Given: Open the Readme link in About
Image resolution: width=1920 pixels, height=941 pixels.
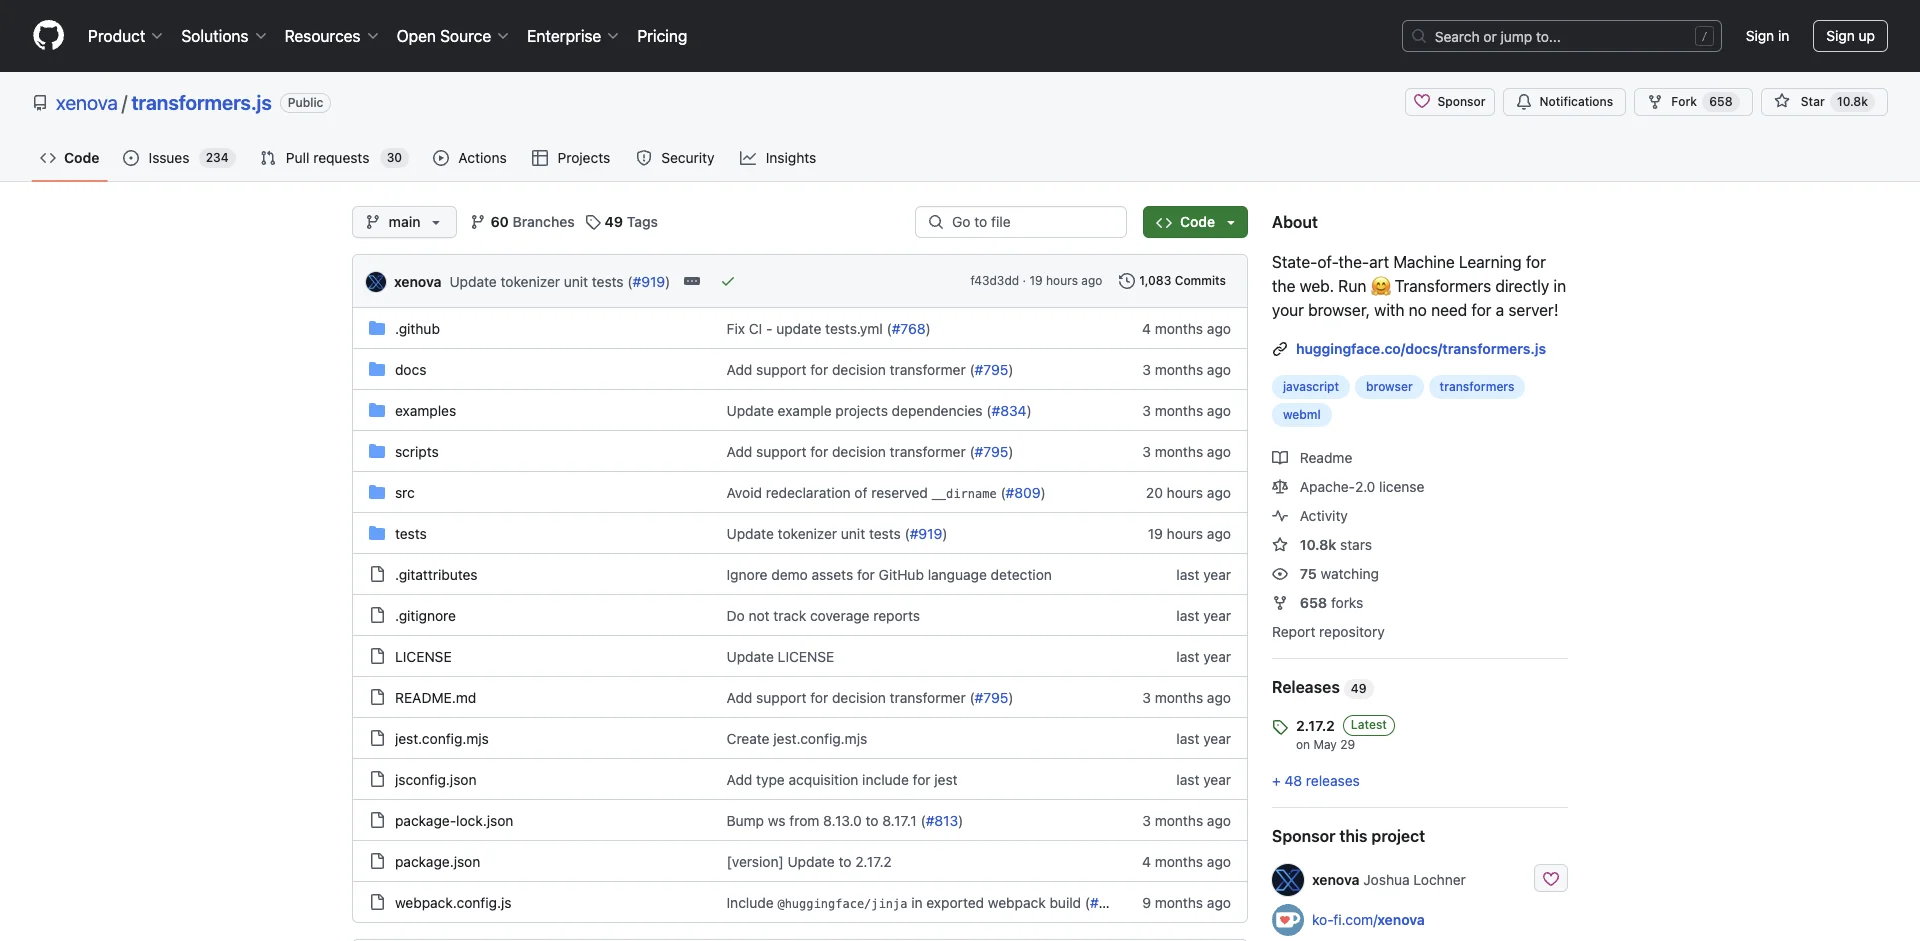Looking at the screenshot, I should tap(1312, 458).
